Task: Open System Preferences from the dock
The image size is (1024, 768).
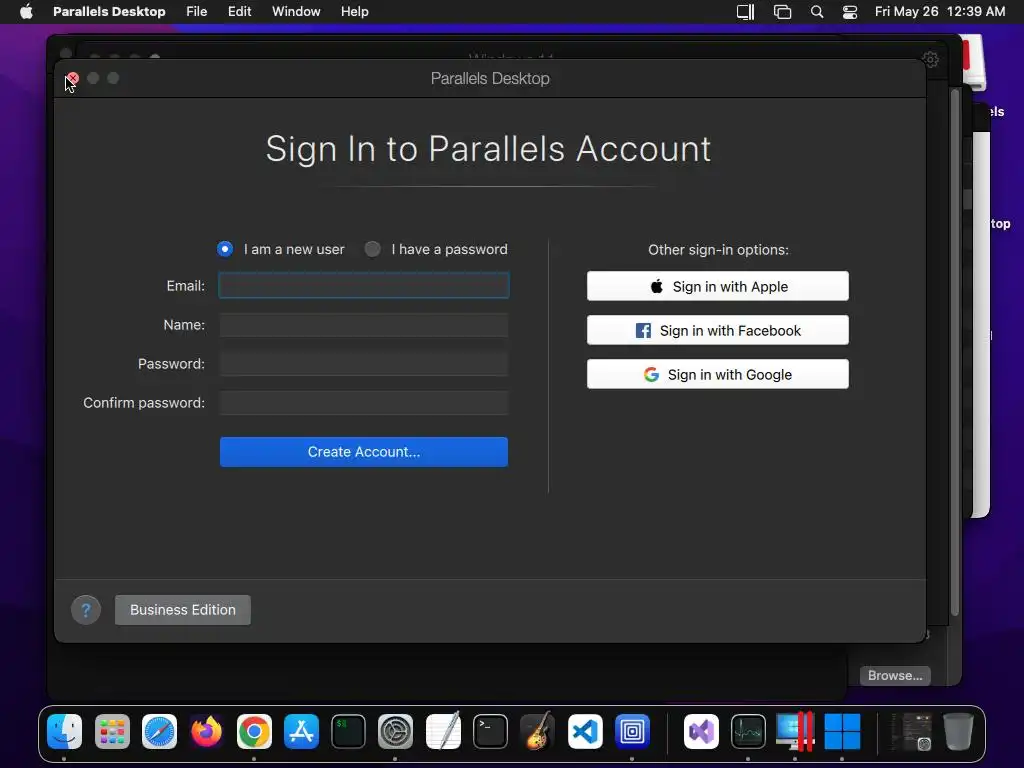Action: (395, 731)
